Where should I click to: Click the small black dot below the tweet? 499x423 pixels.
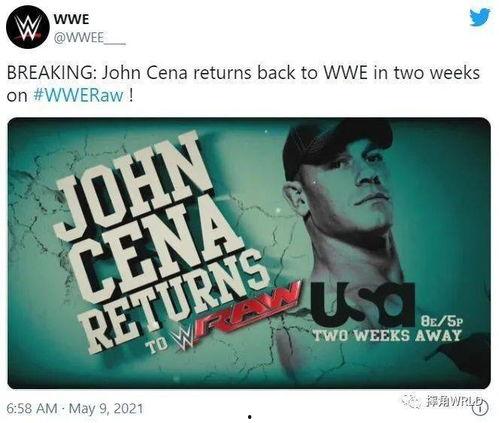[250, 417]
